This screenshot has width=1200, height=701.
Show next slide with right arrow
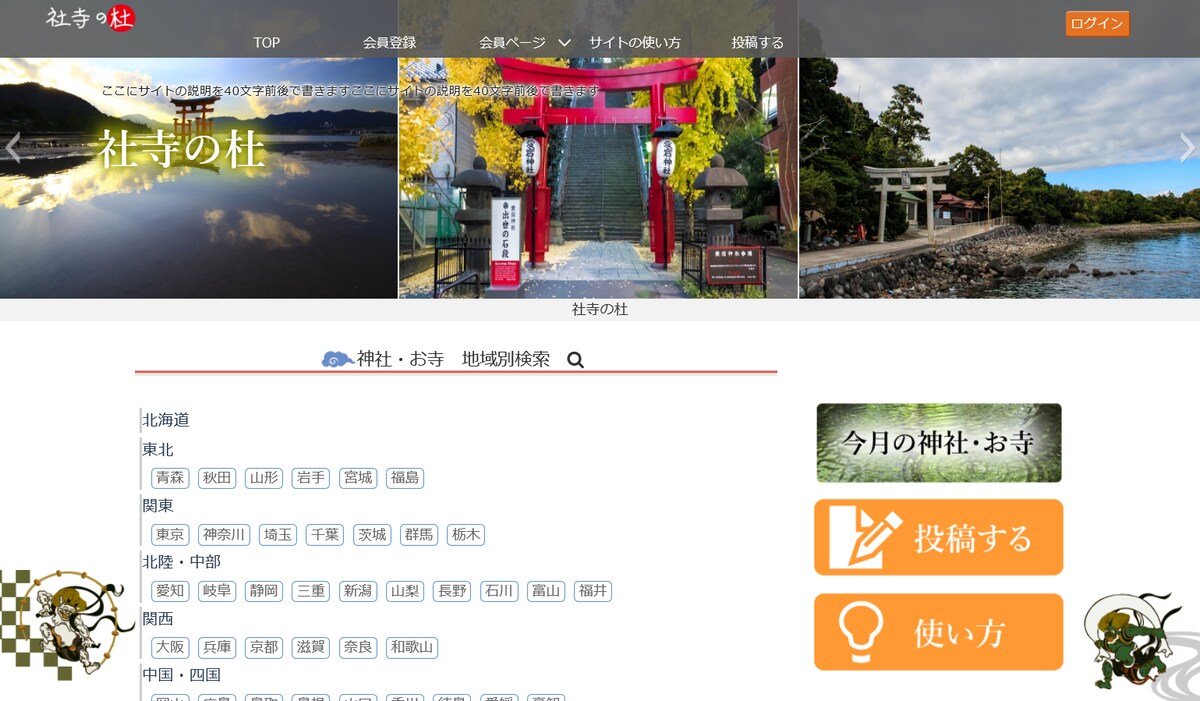pyautogui.click(x=1187, y=148)
